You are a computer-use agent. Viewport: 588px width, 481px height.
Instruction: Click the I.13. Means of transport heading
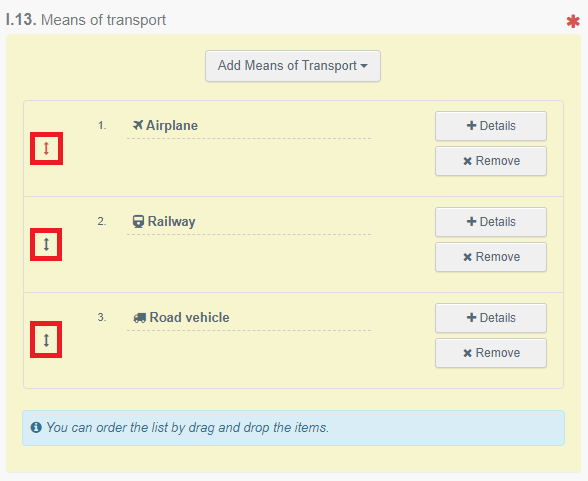click(86, 20)
